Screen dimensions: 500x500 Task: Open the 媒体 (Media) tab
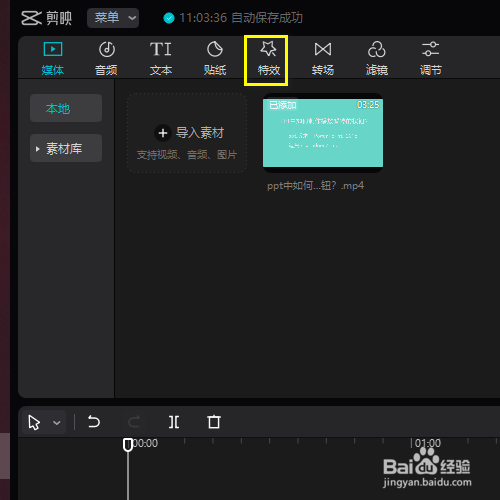[53, 58]
